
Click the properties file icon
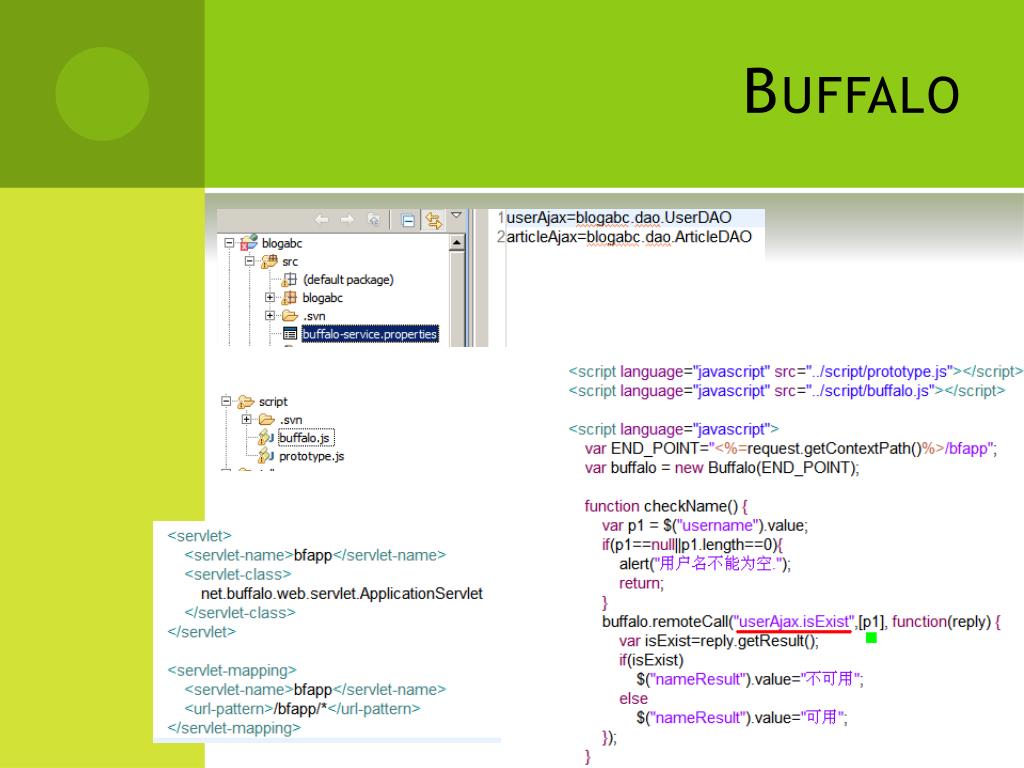click(x=290, y=334)
